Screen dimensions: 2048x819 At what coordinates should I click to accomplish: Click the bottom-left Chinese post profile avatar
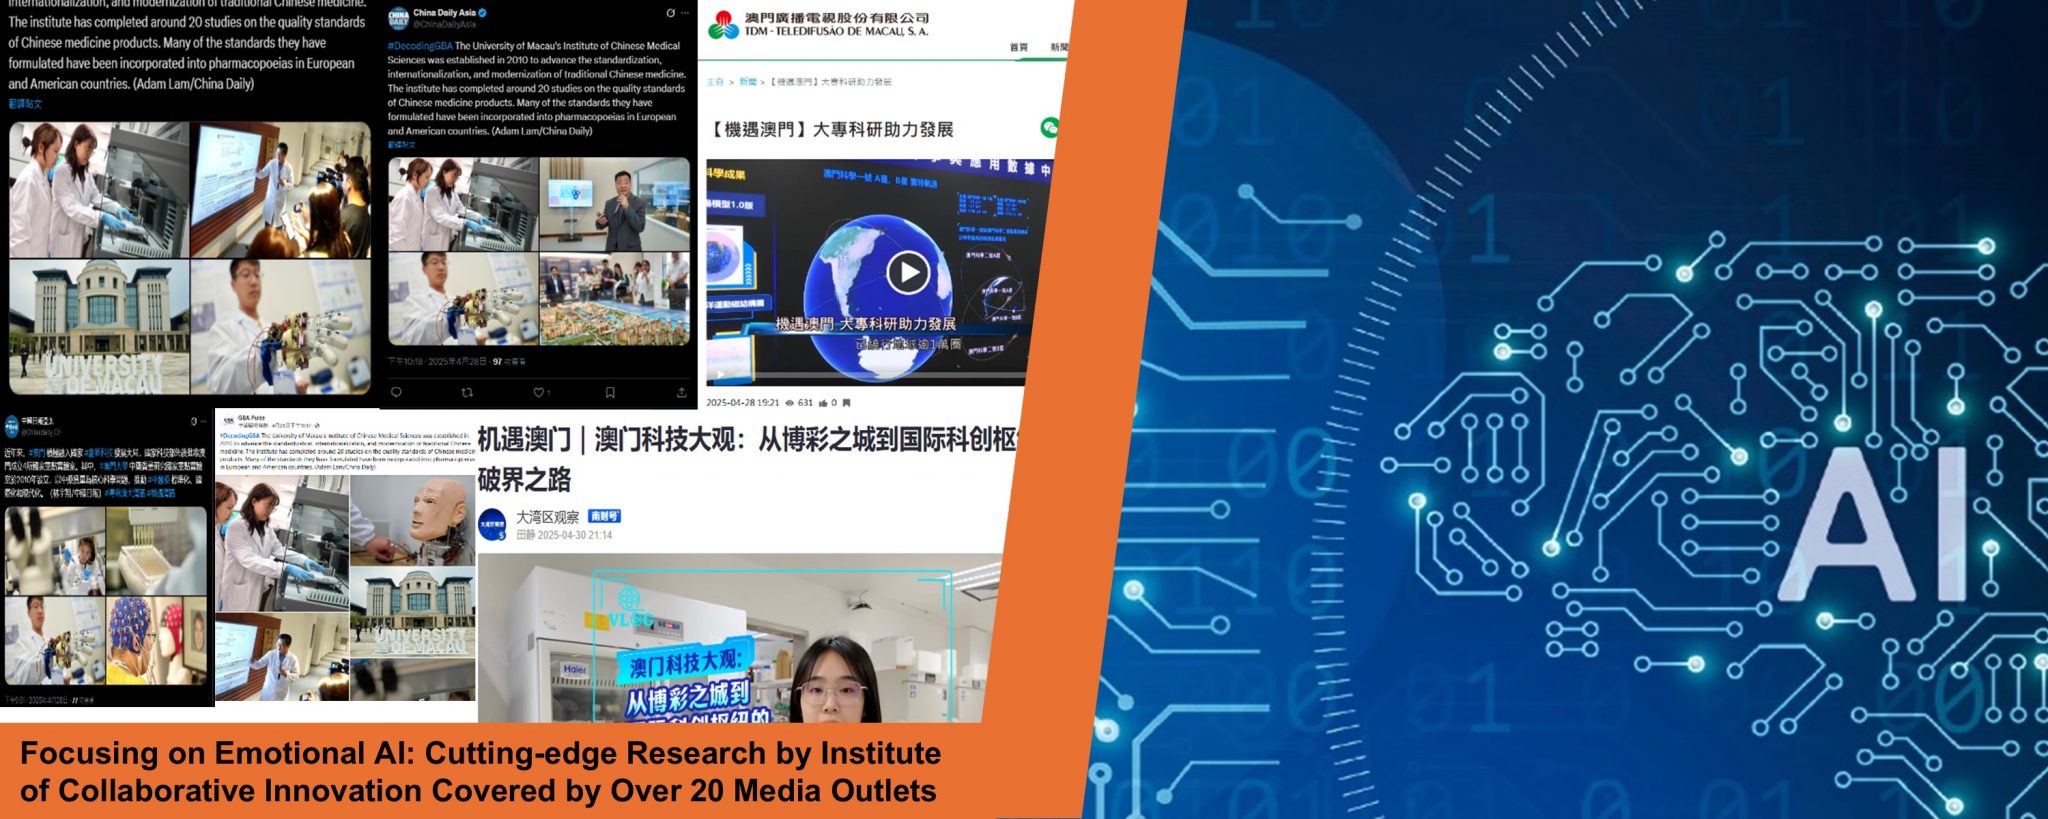(12, 426)
